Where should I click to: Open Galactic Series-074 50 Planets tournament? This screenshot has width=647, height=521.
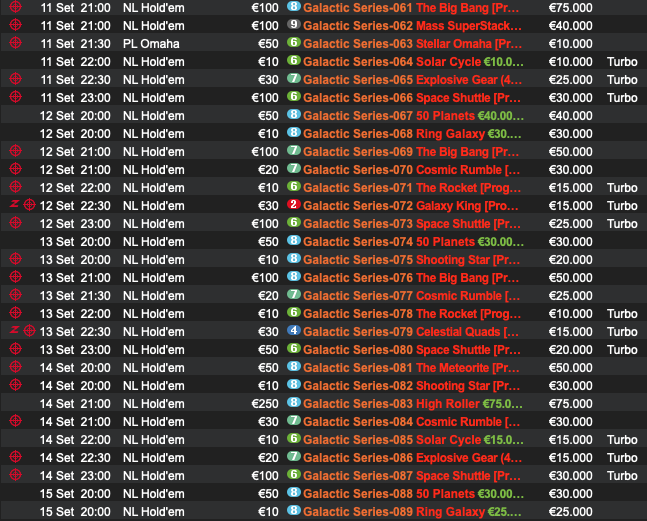point(413,242)
